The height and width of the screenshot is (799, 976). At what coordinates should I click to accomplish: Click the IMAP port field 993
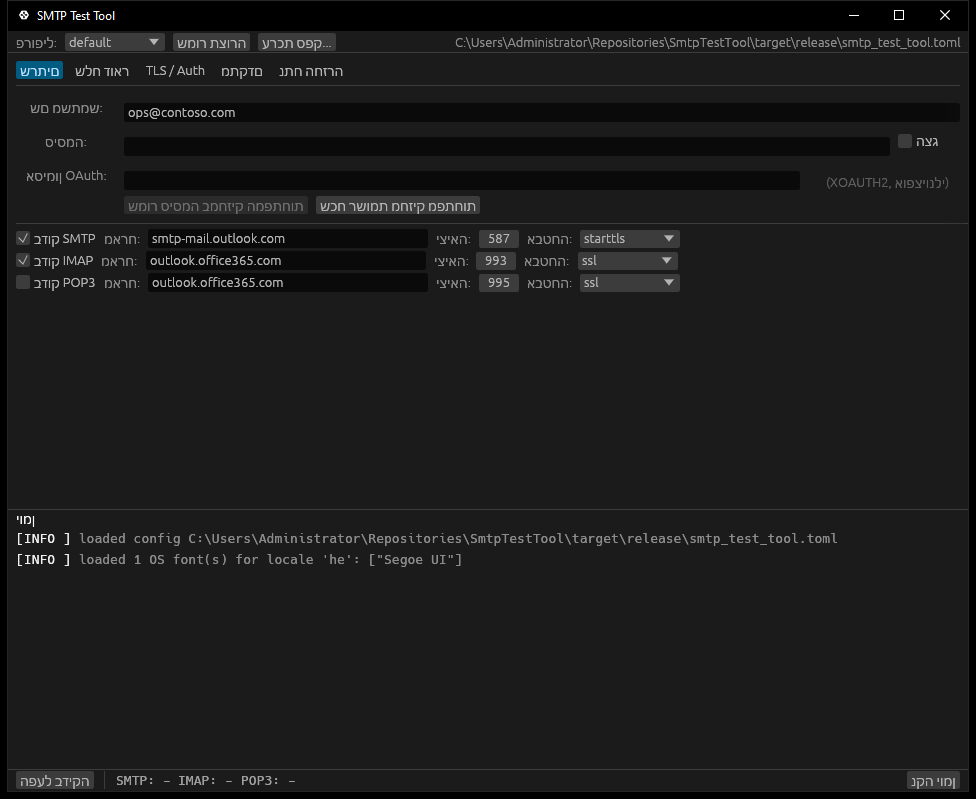pyautogui.click(x=495, y=261)
